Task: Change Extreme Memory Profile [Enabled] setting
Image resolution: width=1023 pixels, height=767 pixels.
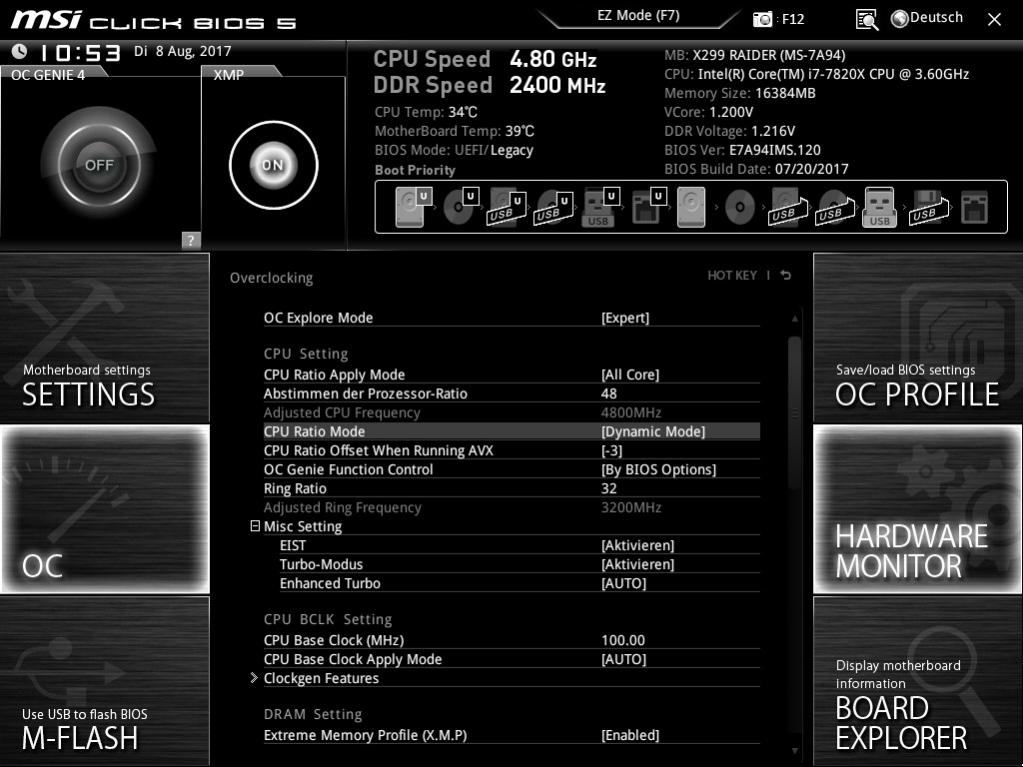Action: click(630, 735)
